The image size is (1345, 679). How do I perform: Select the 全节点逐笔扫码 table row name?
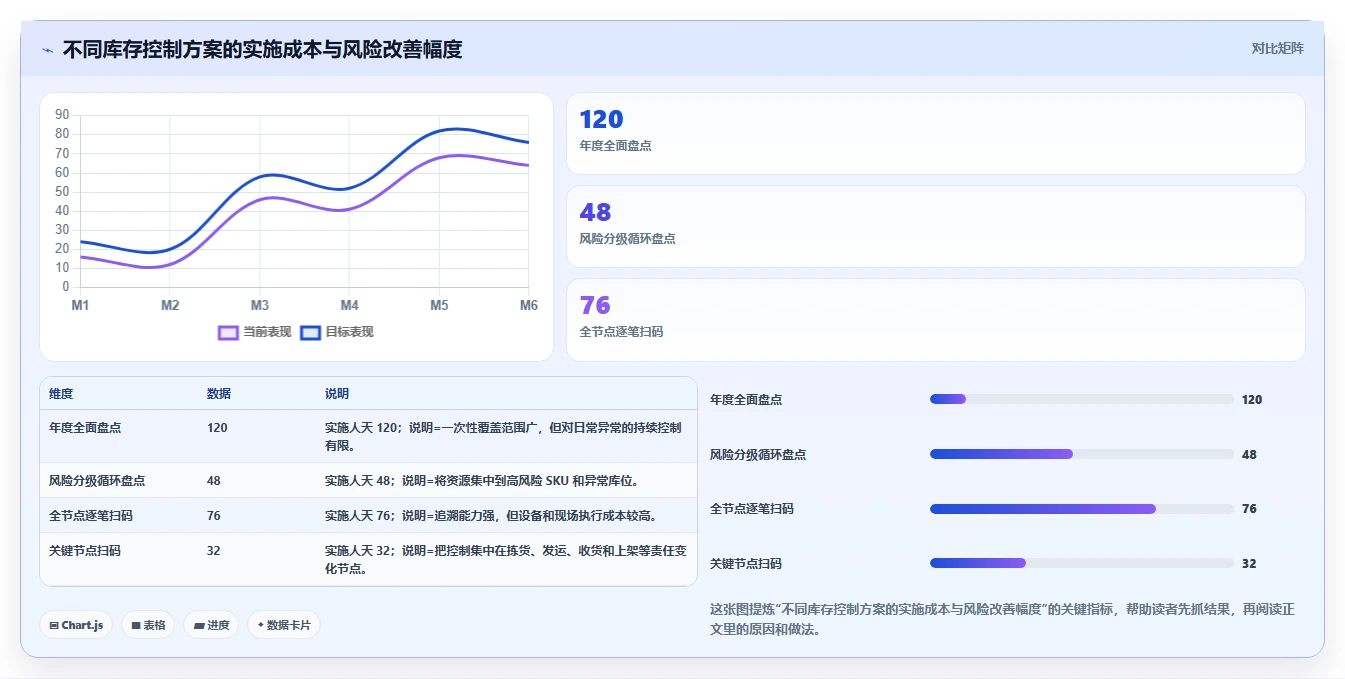coord(91,516)
